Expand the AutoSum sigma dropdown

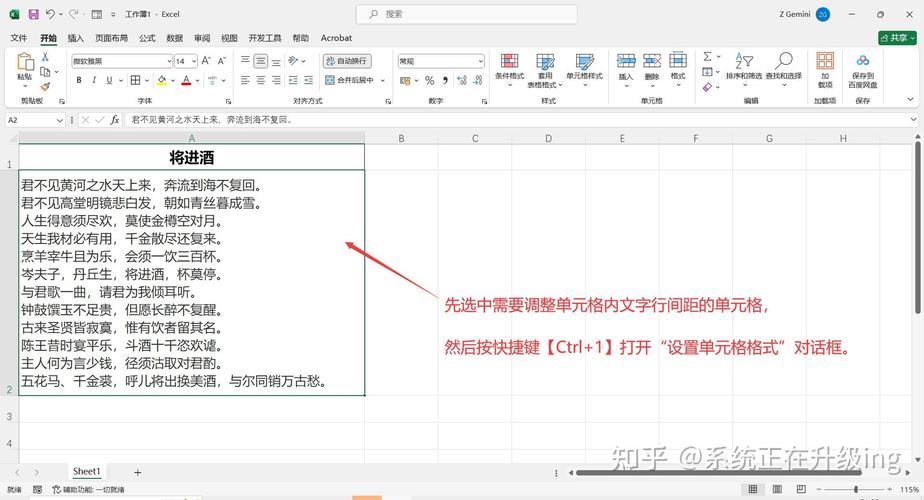(x=718, y=57)
